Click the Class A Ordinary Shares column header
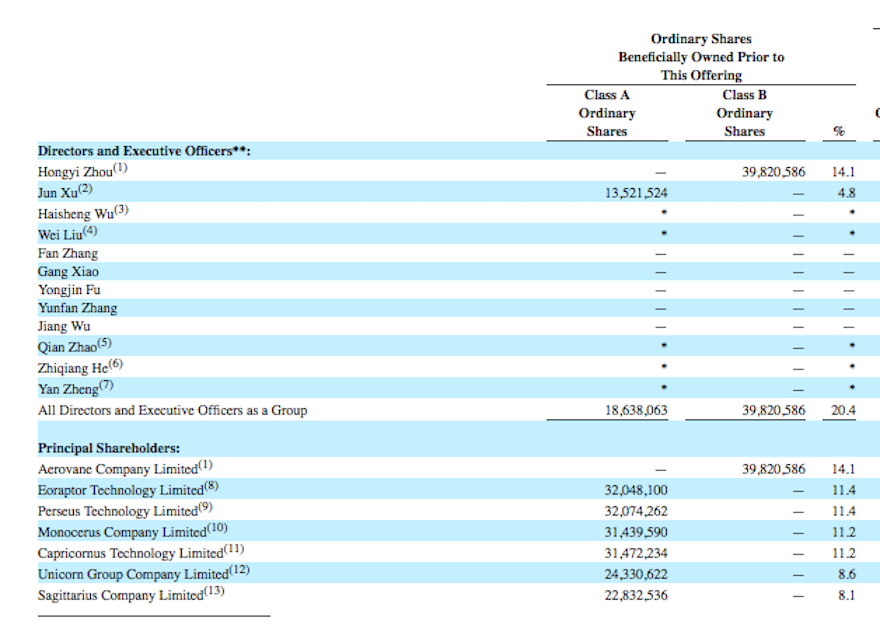The width and height of the screenshot is (880, 628). pos(607,113)
